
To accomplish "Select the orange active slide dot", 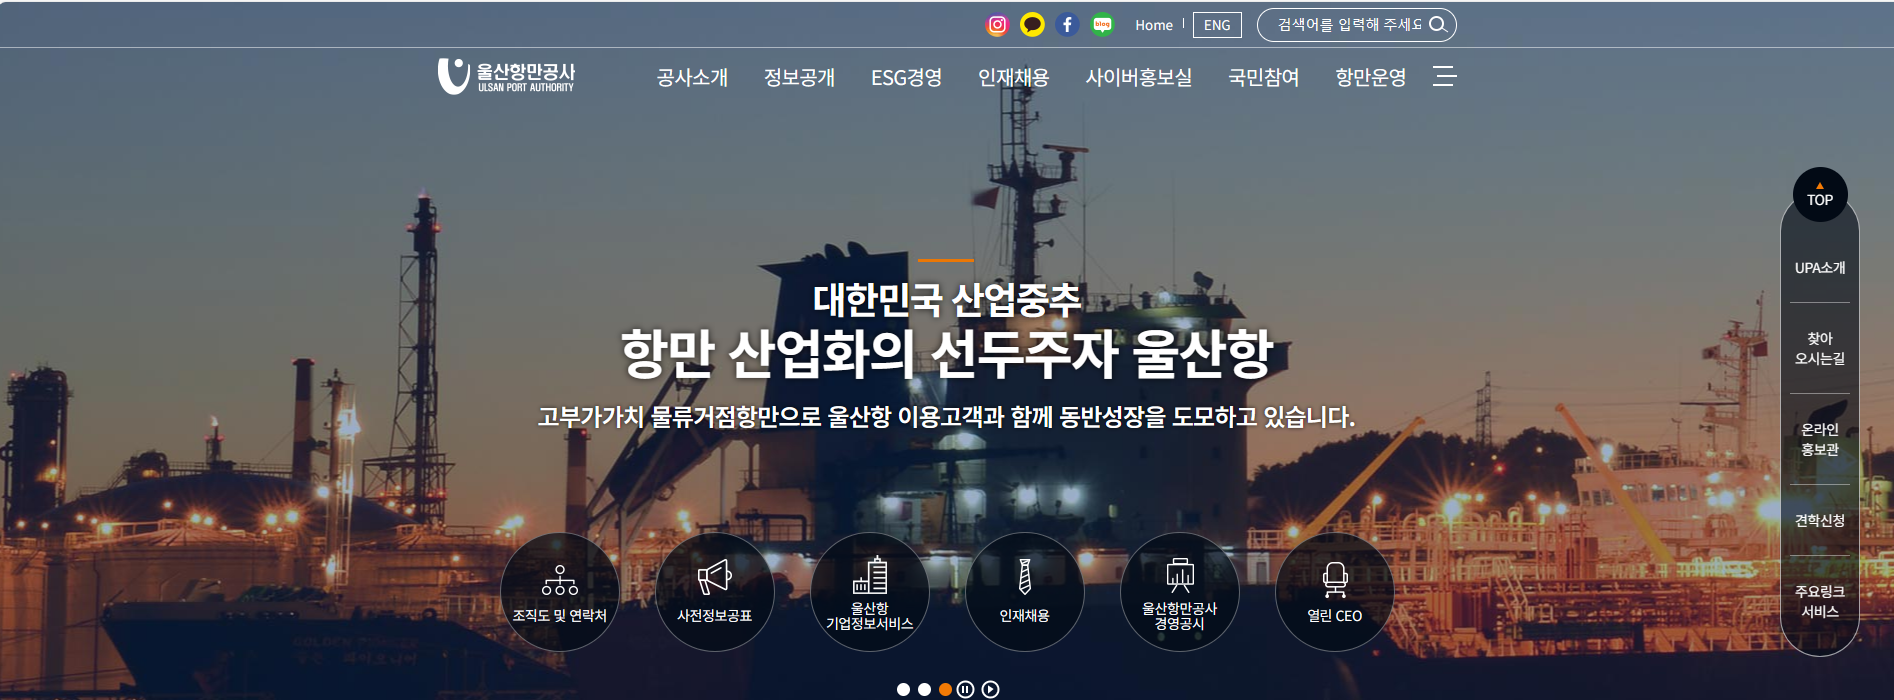I will coord(945,689).
